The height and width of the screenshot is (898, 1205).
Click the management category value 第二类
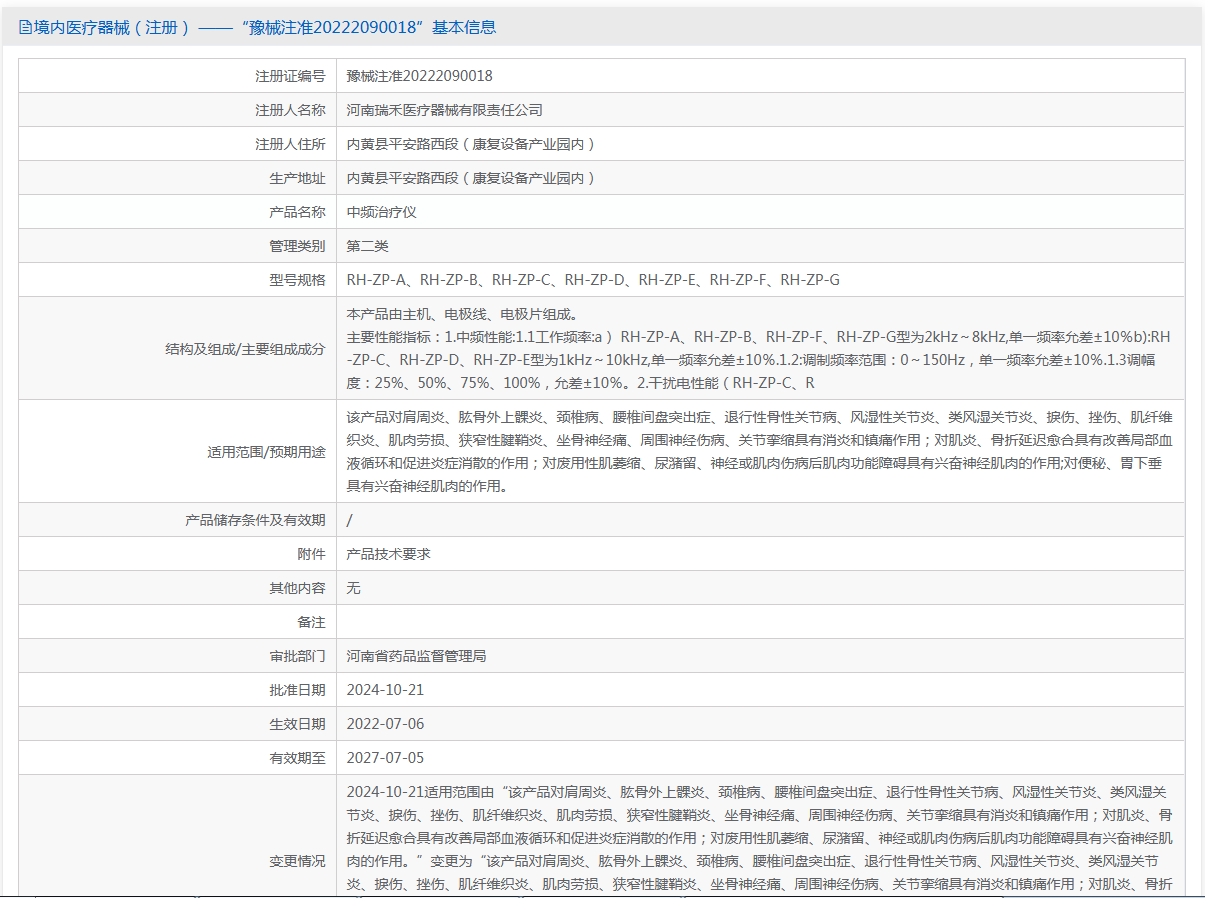(367, 246)
